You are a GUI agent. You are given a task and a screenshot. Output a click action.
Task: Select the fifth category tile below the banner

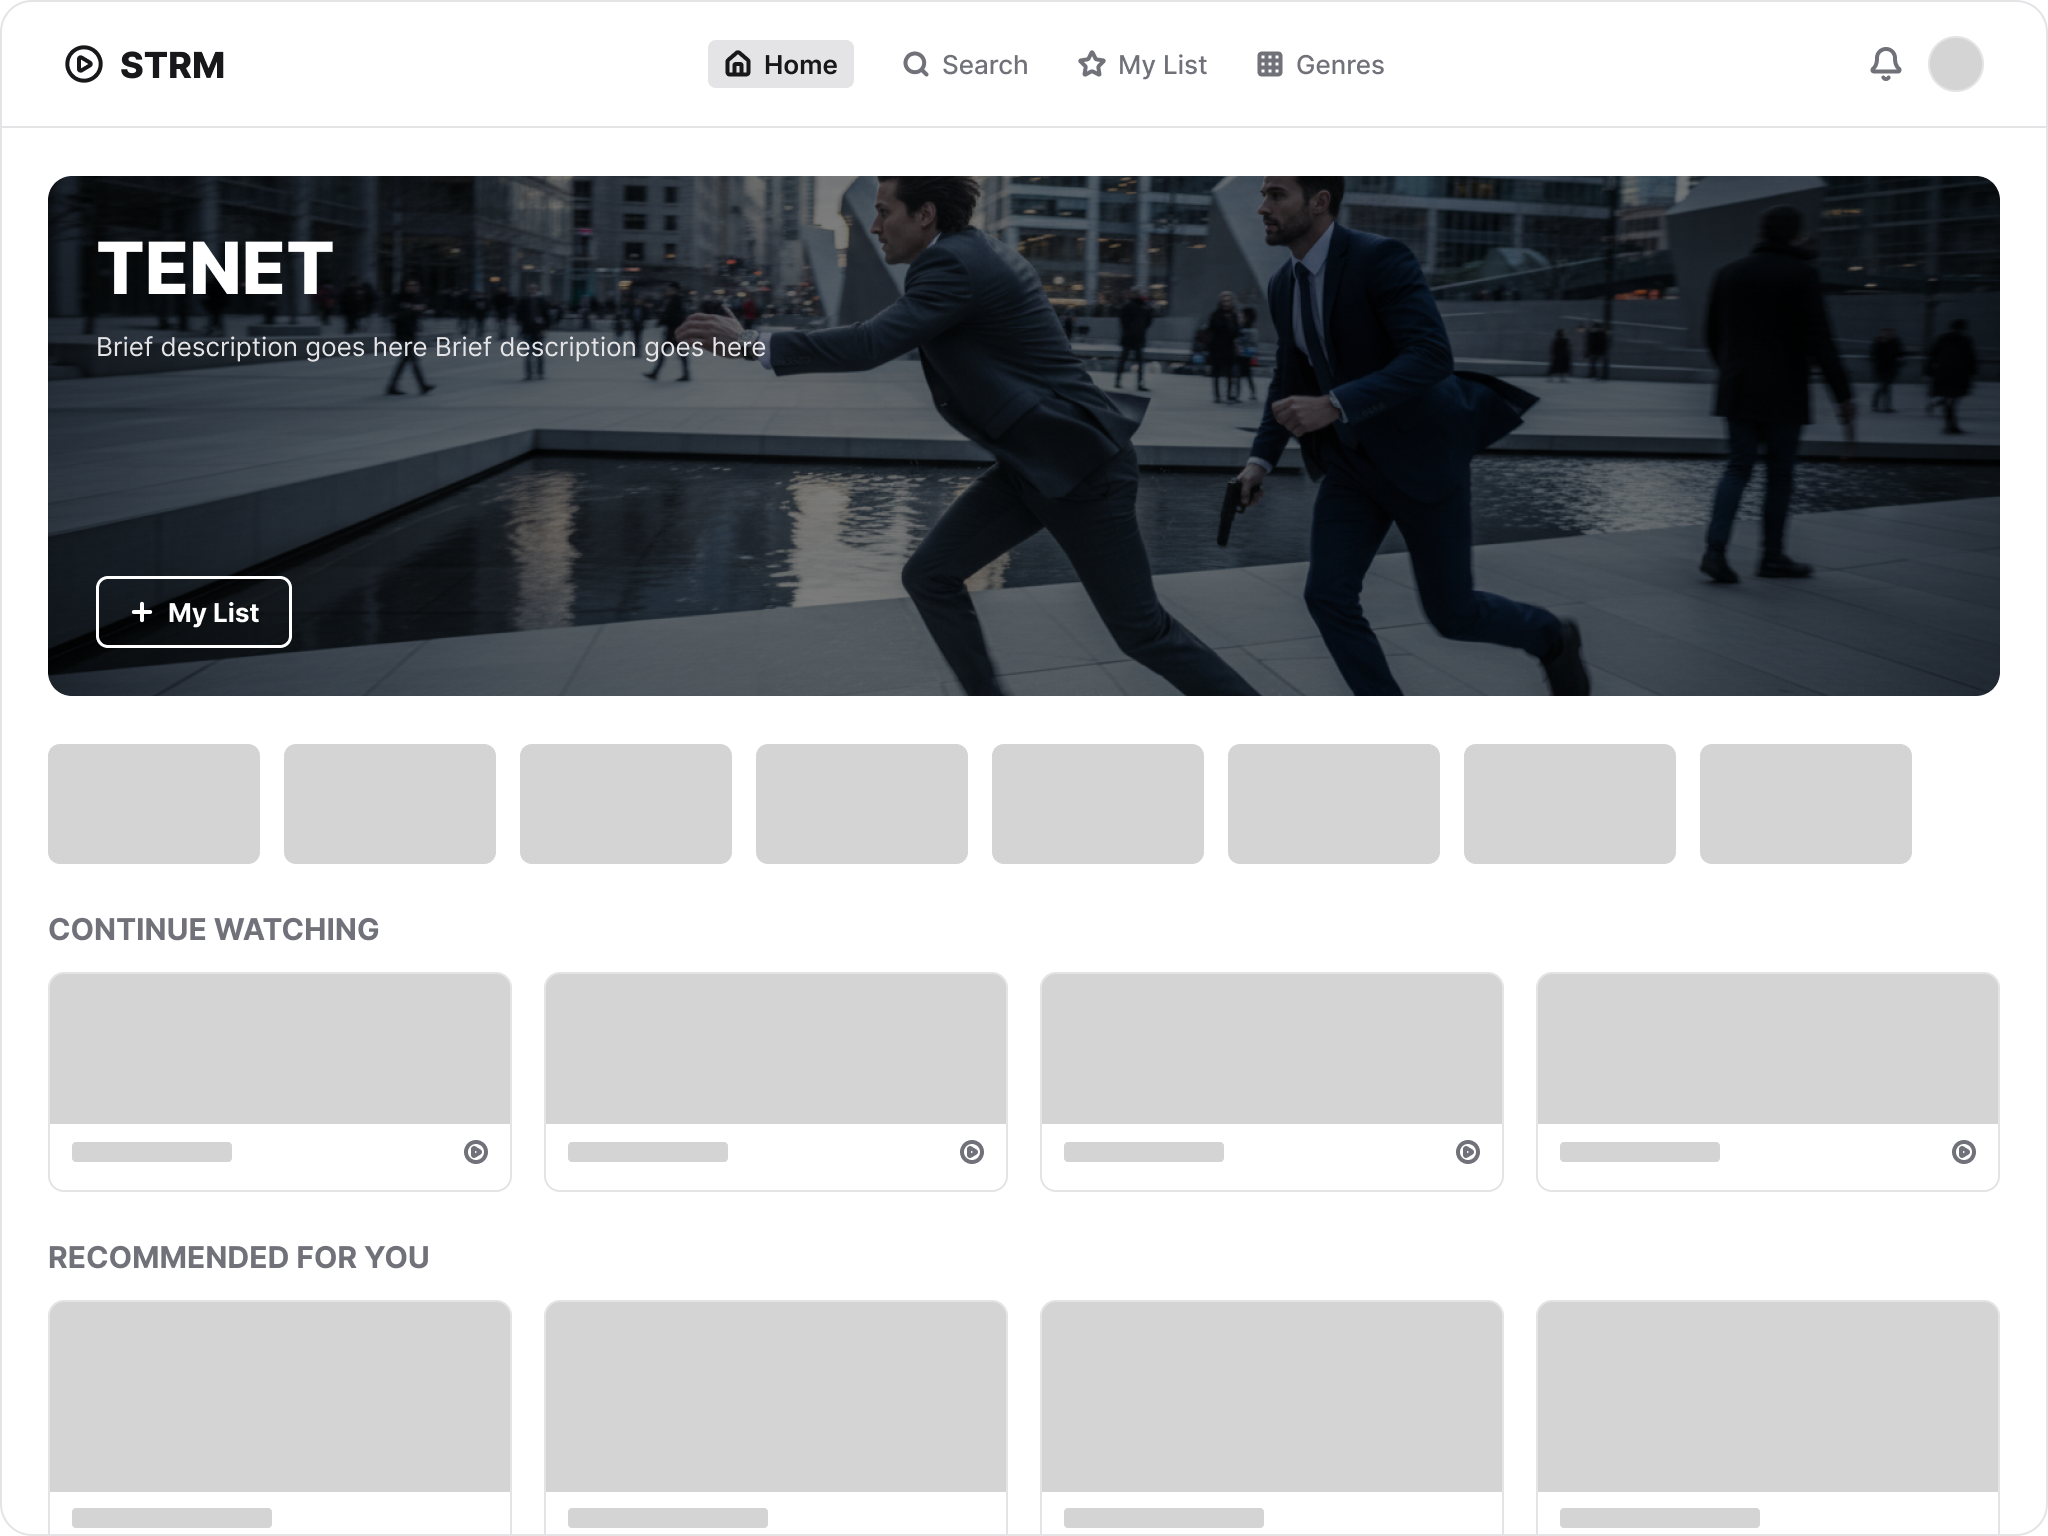coord(1098,804)
